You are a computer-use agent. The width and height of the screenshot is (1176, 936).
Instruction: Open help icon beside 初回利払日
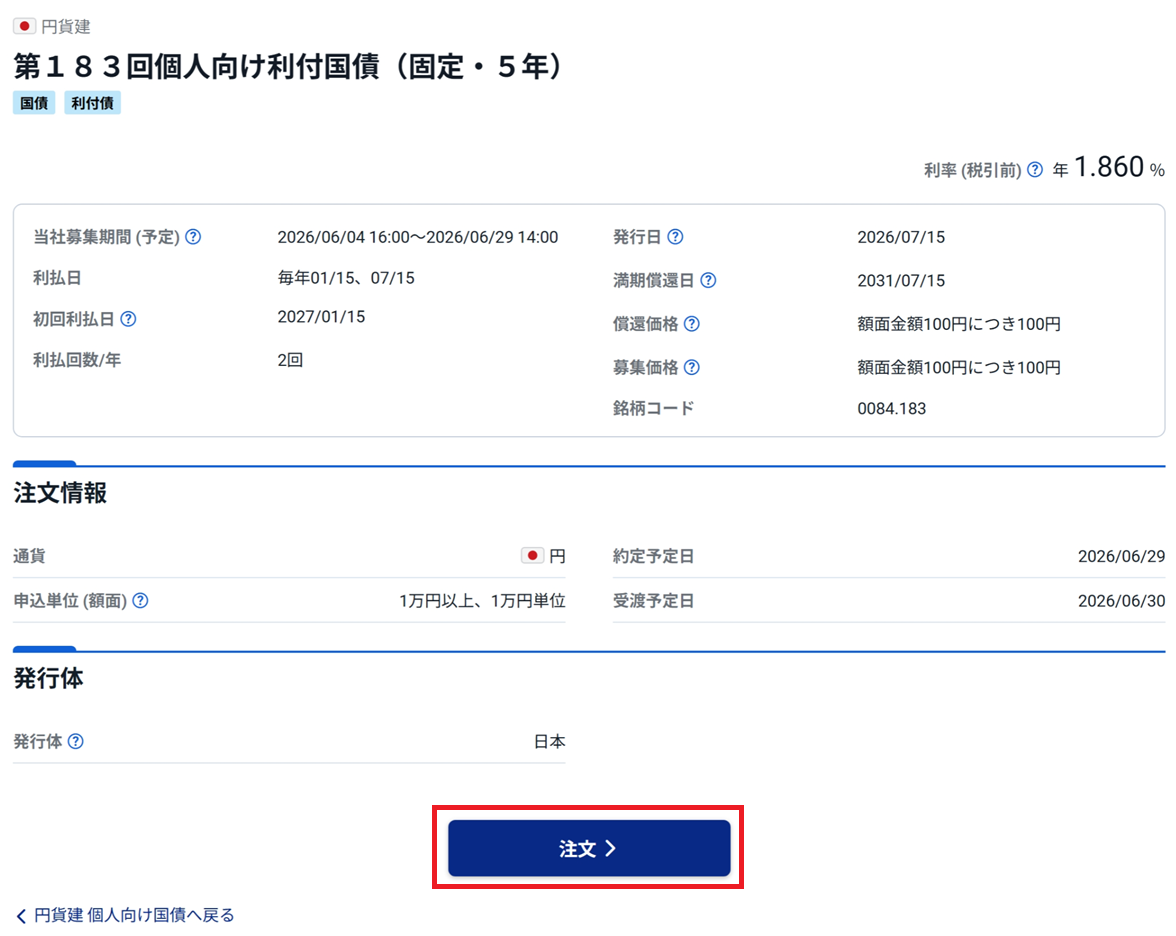tap(128, 319)
